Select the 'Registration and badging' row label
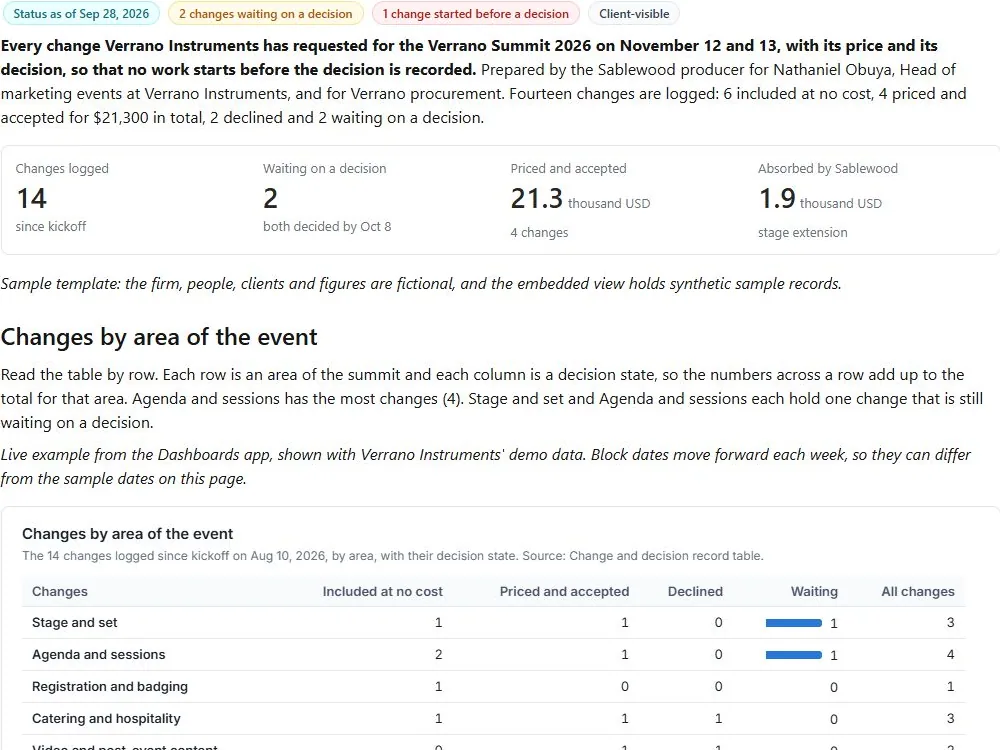This screenshot has width=1000, height=750. [110, 686]
